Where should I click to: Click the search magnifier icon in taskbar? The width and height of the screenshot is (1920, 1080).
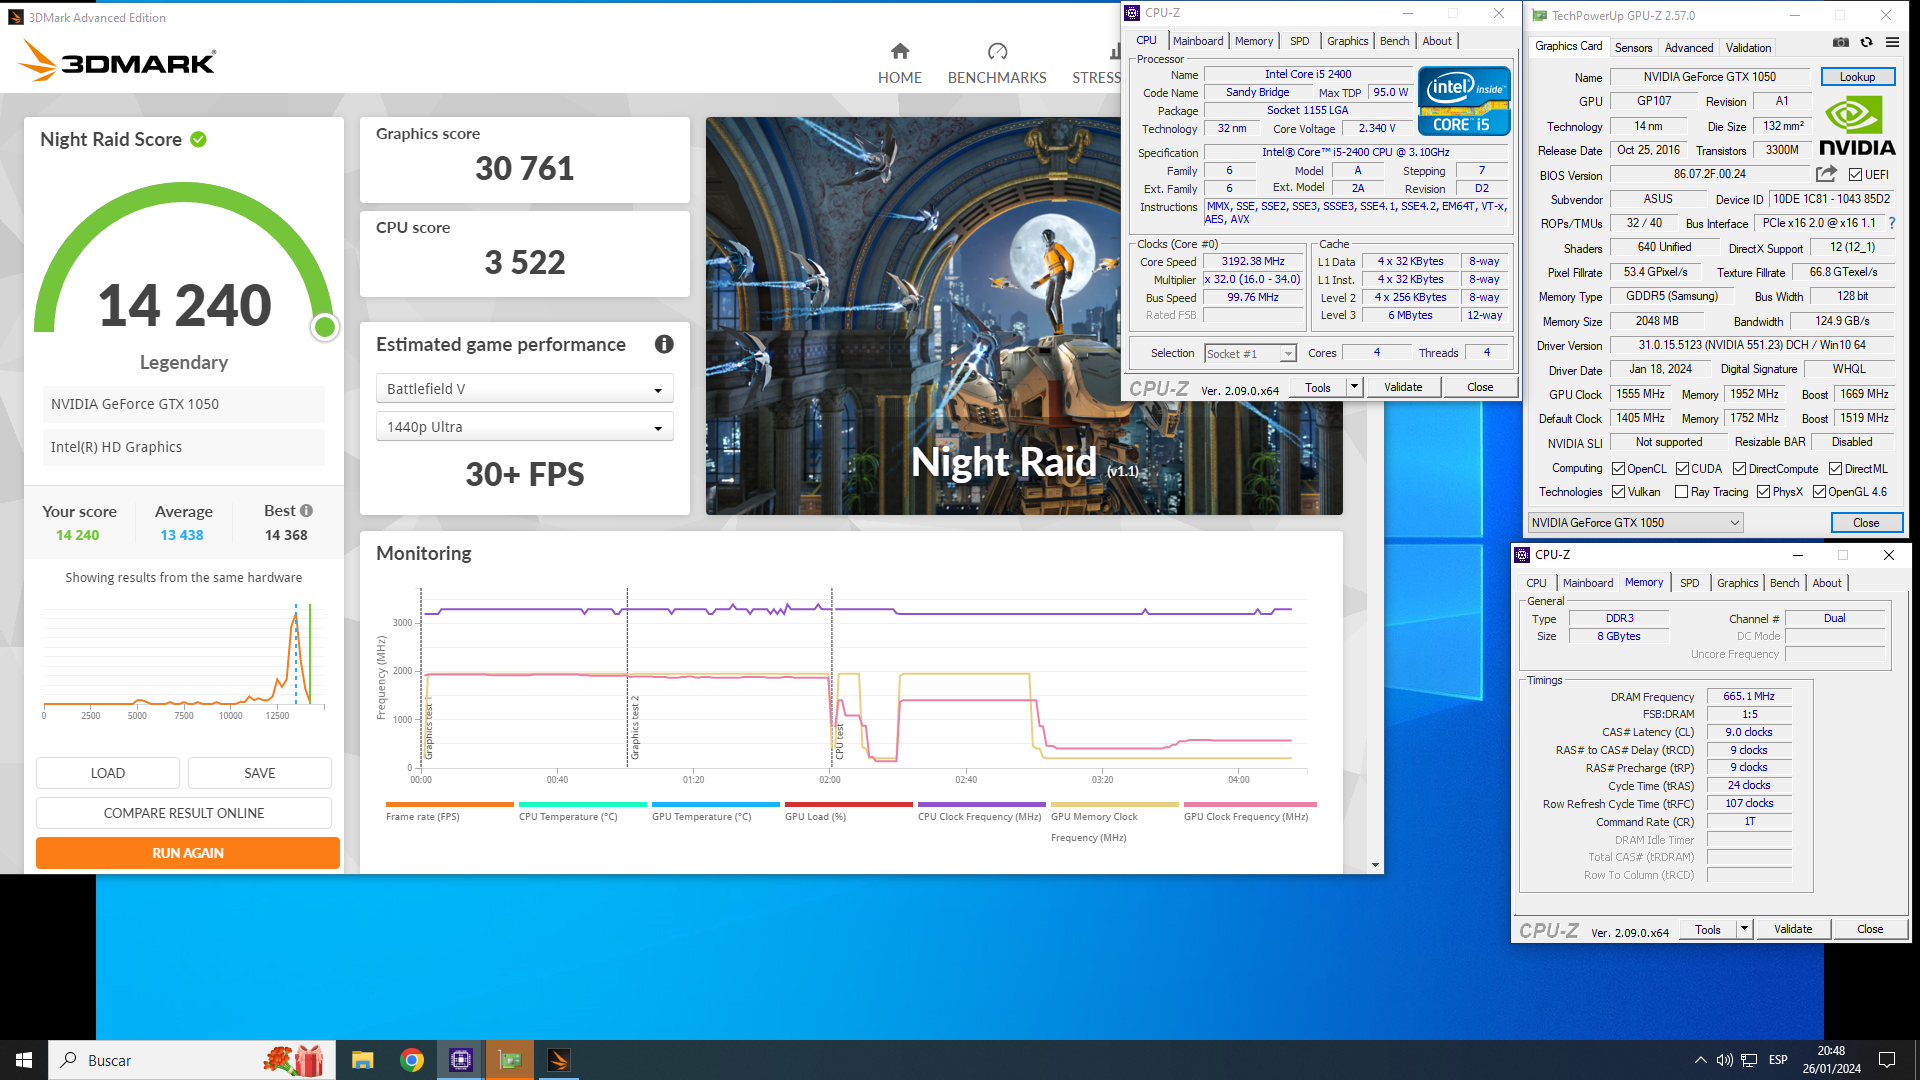point(69,1060)
